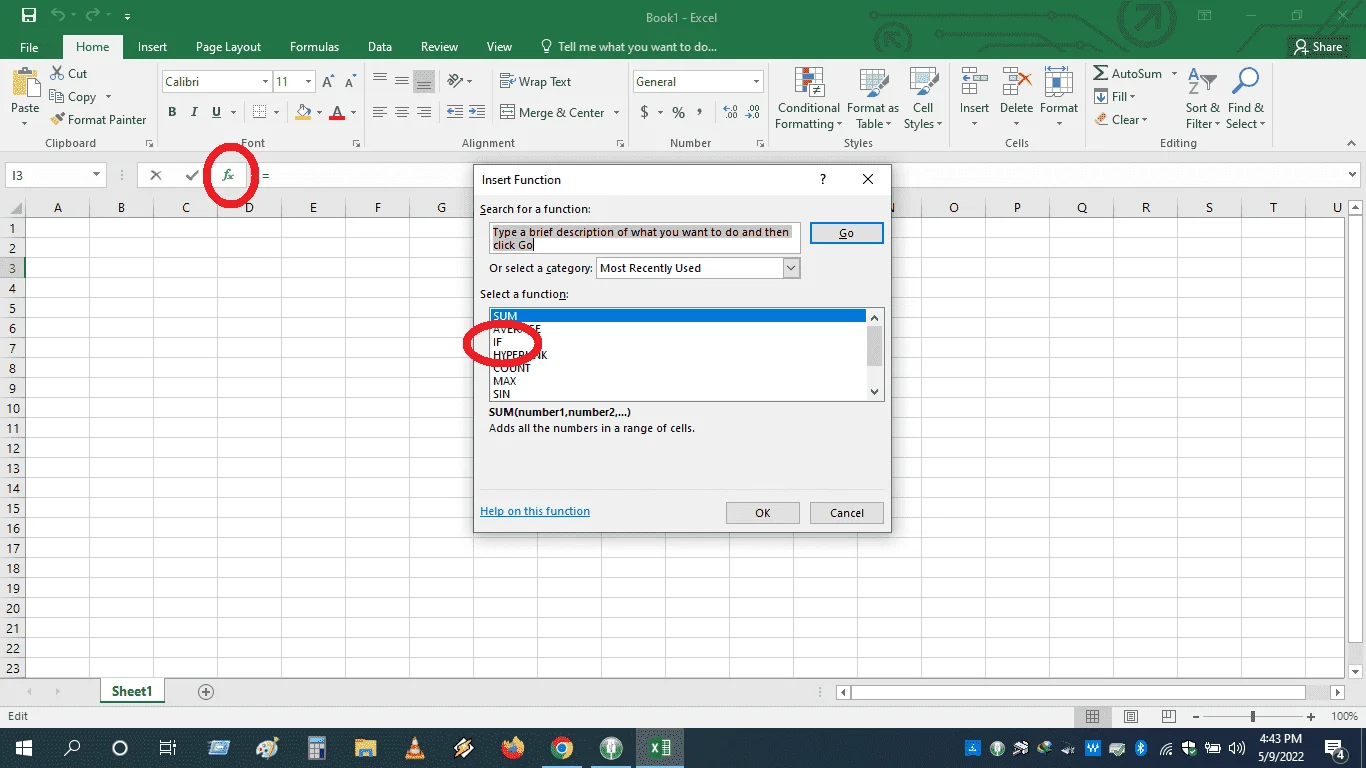Click the Go button in Insert Function
This screenshot has width=1366, height=768.
[846, 233]
